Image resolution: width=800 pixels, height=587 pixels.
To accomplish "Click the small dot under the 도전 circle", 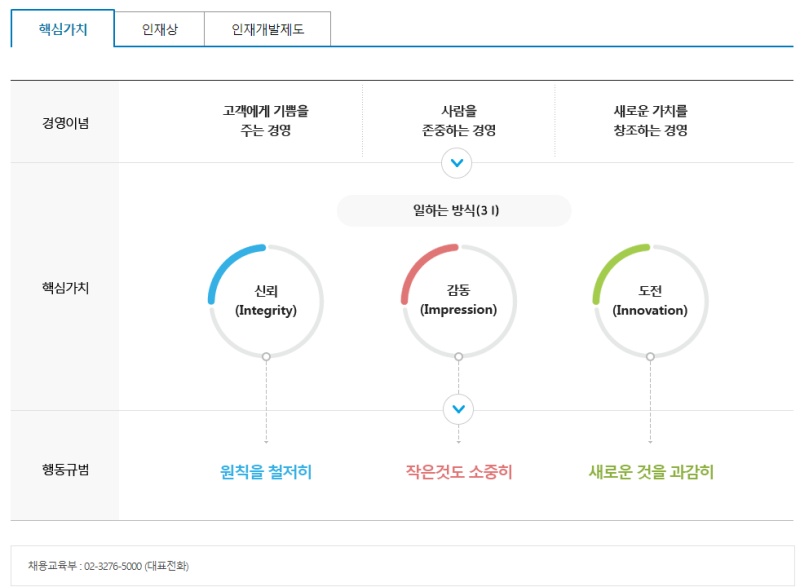I will (x=650, y=356).
